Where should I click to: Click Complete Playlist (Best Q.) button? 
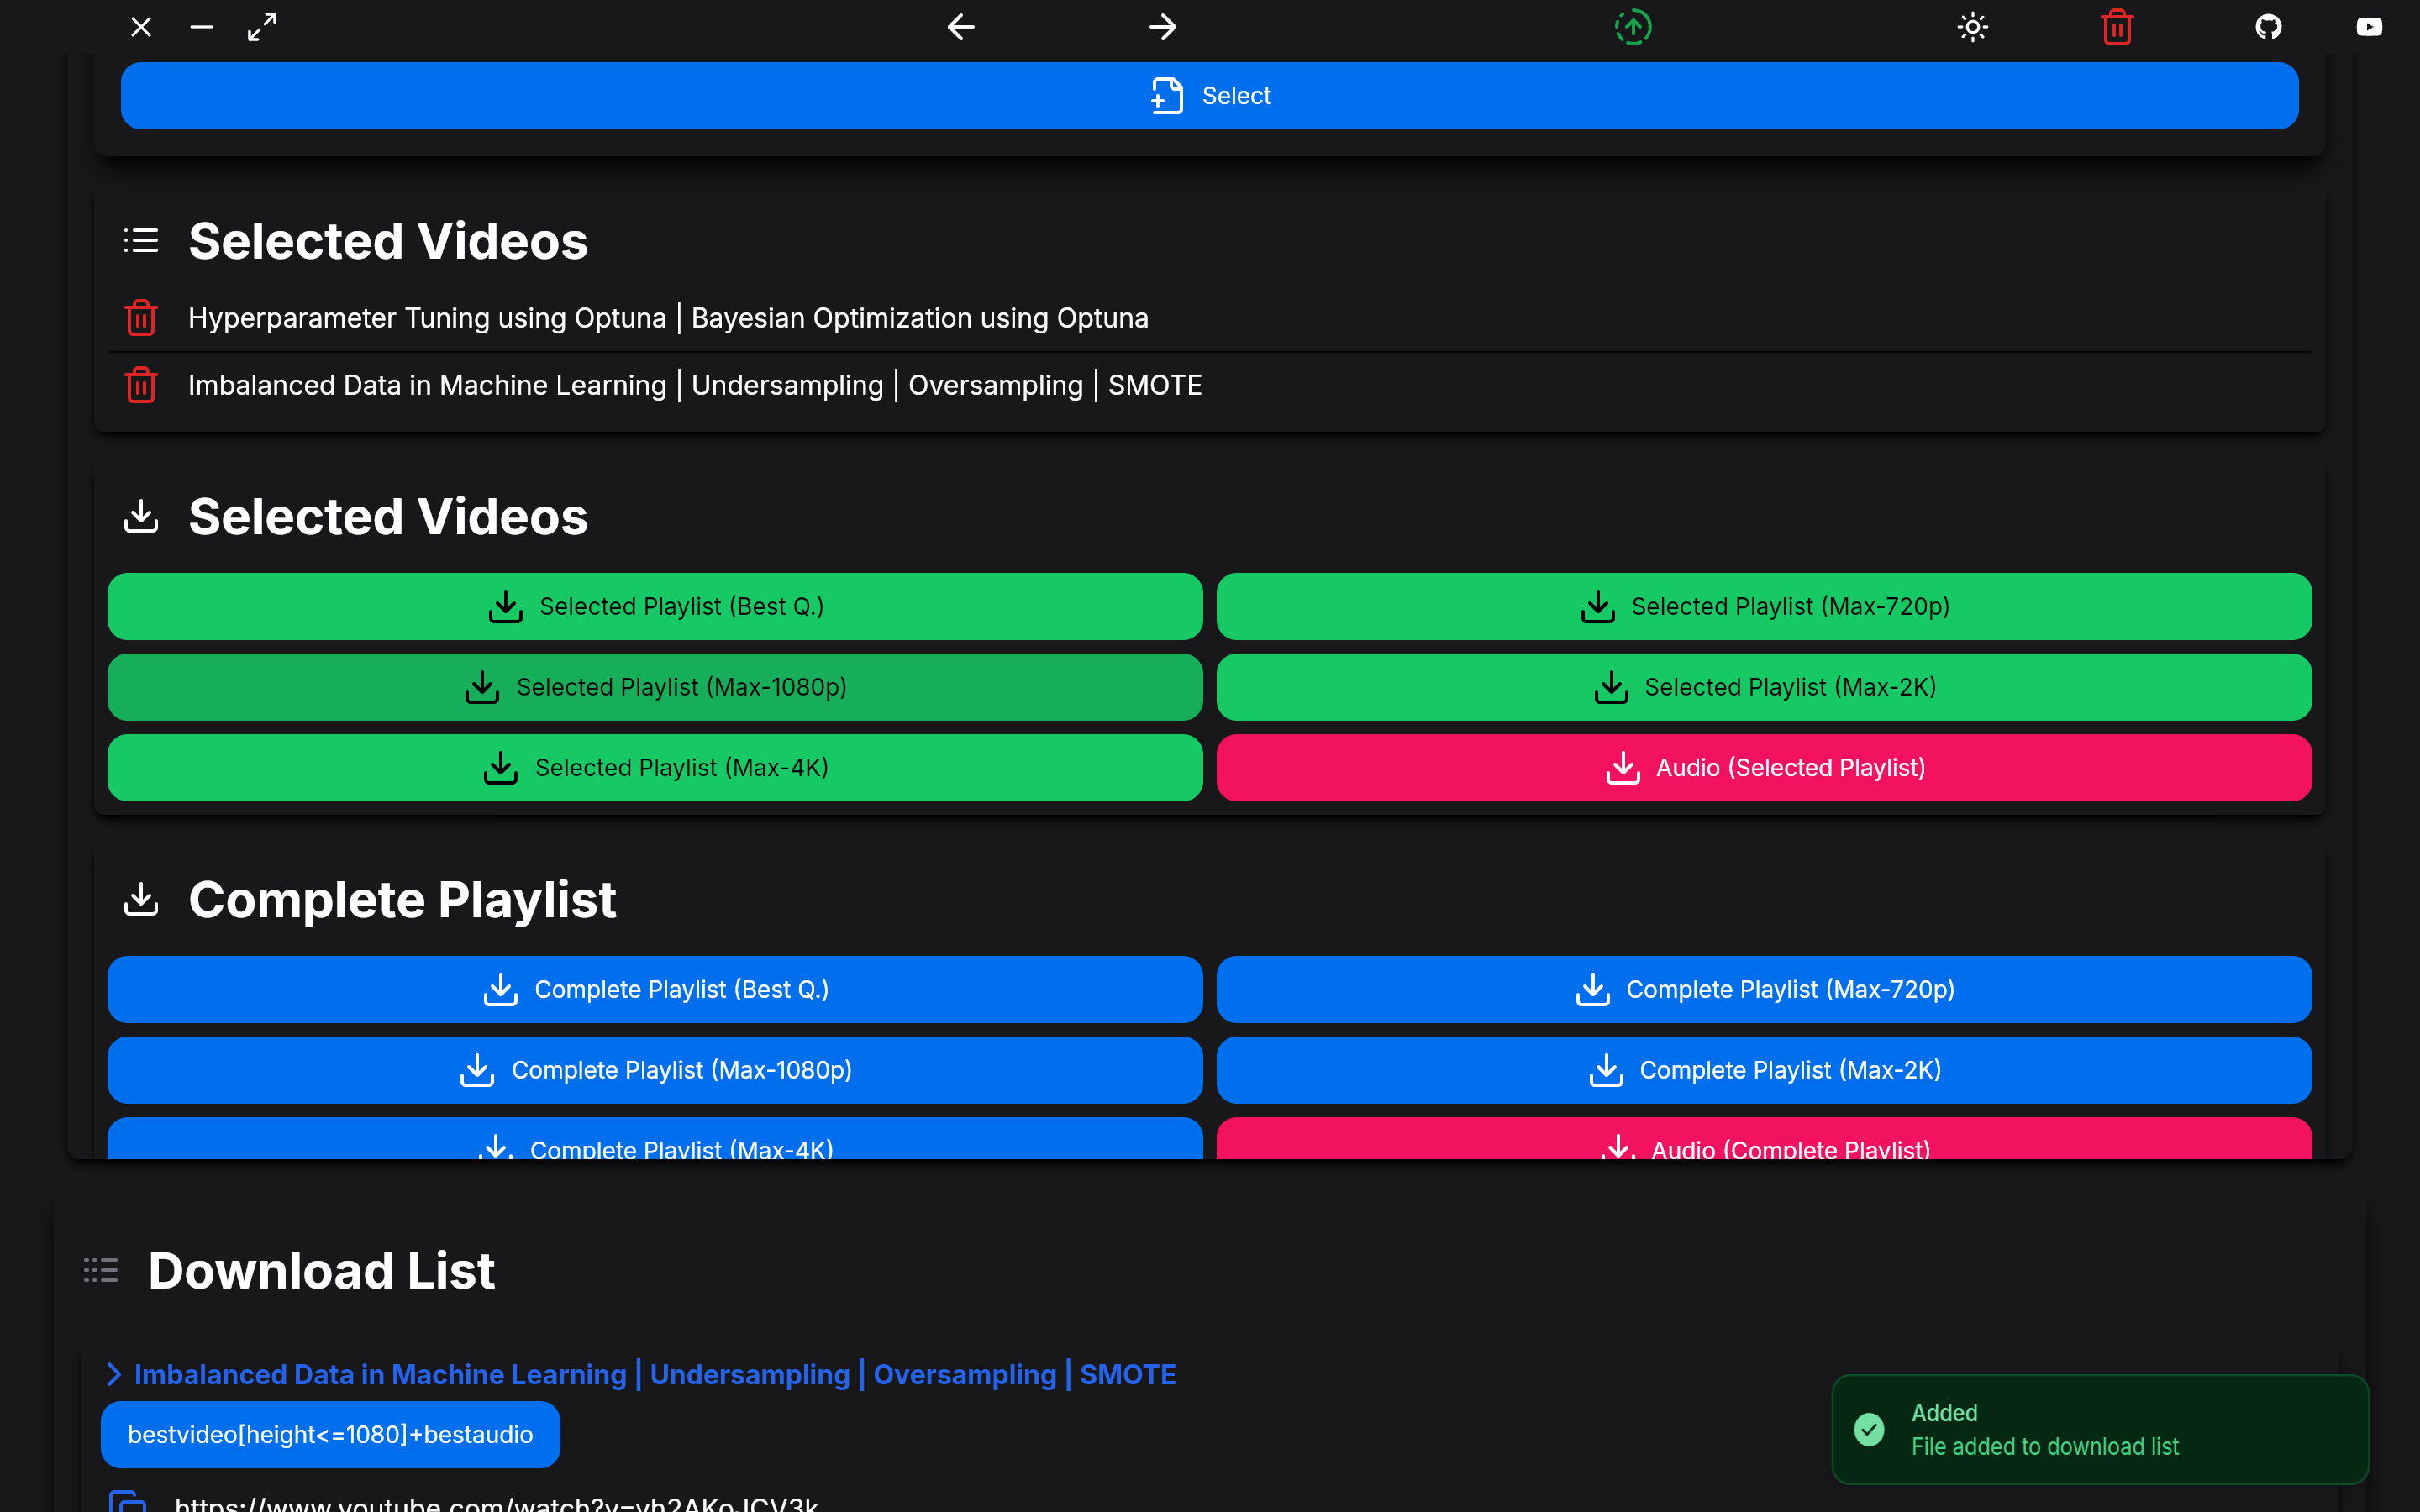coord(655,989)
